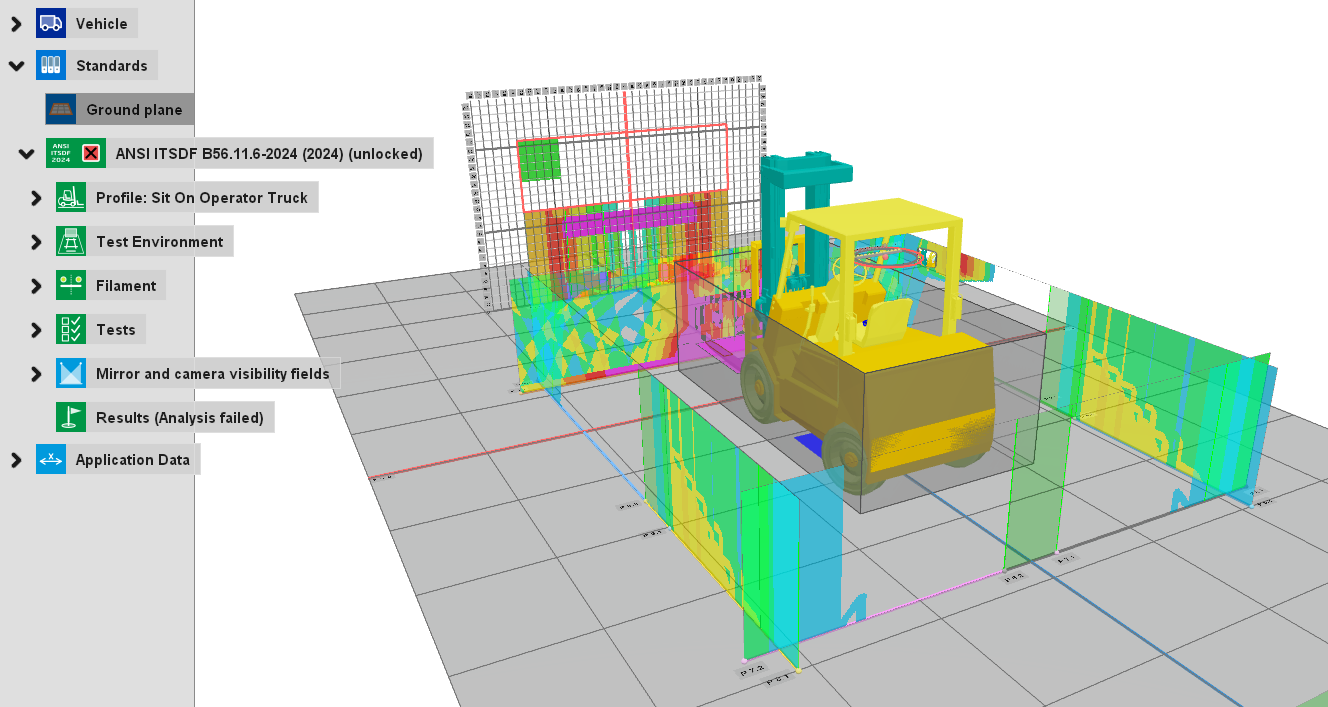Select the Filament label
1328x707 pixels.
pyautogui.click(x=126, y=285)
